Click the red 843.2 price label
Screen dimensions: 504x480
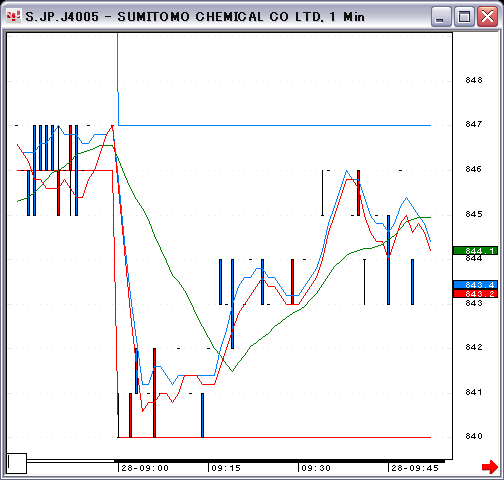tap(475, 294)
